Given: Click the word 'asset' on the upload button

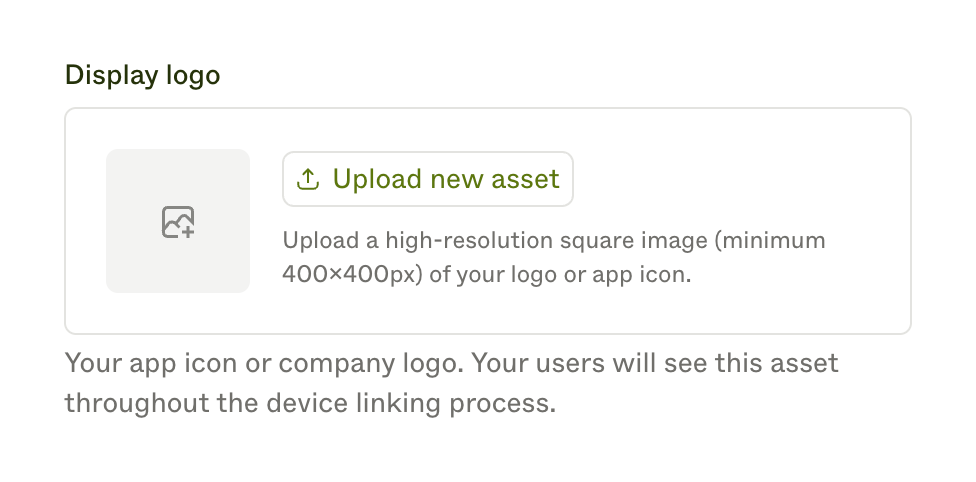Looking at the screenshot, I should [x=525, y=179].
